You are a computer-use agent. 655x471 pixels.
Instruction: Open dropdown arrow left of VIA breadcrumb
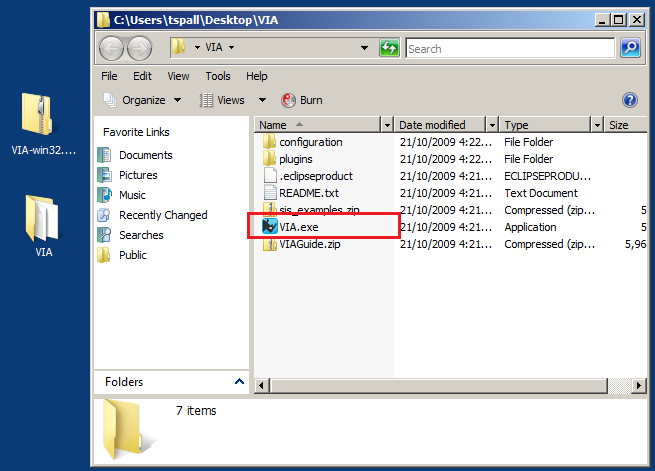coord(197,48)
